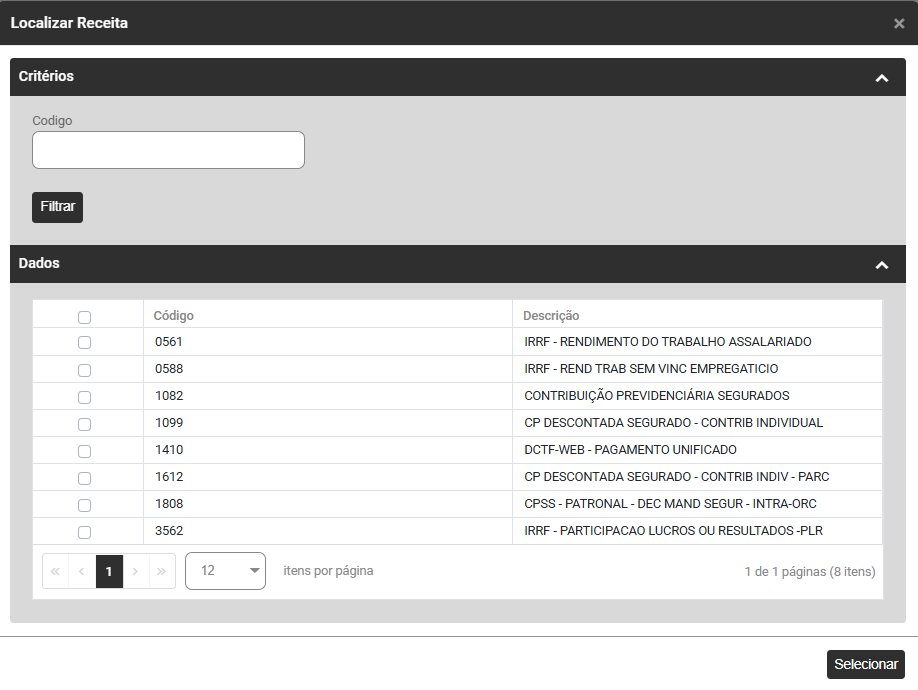Select page 1 in the paginator
This screenshot has width=918, height=690.
[x=109, y=571]
